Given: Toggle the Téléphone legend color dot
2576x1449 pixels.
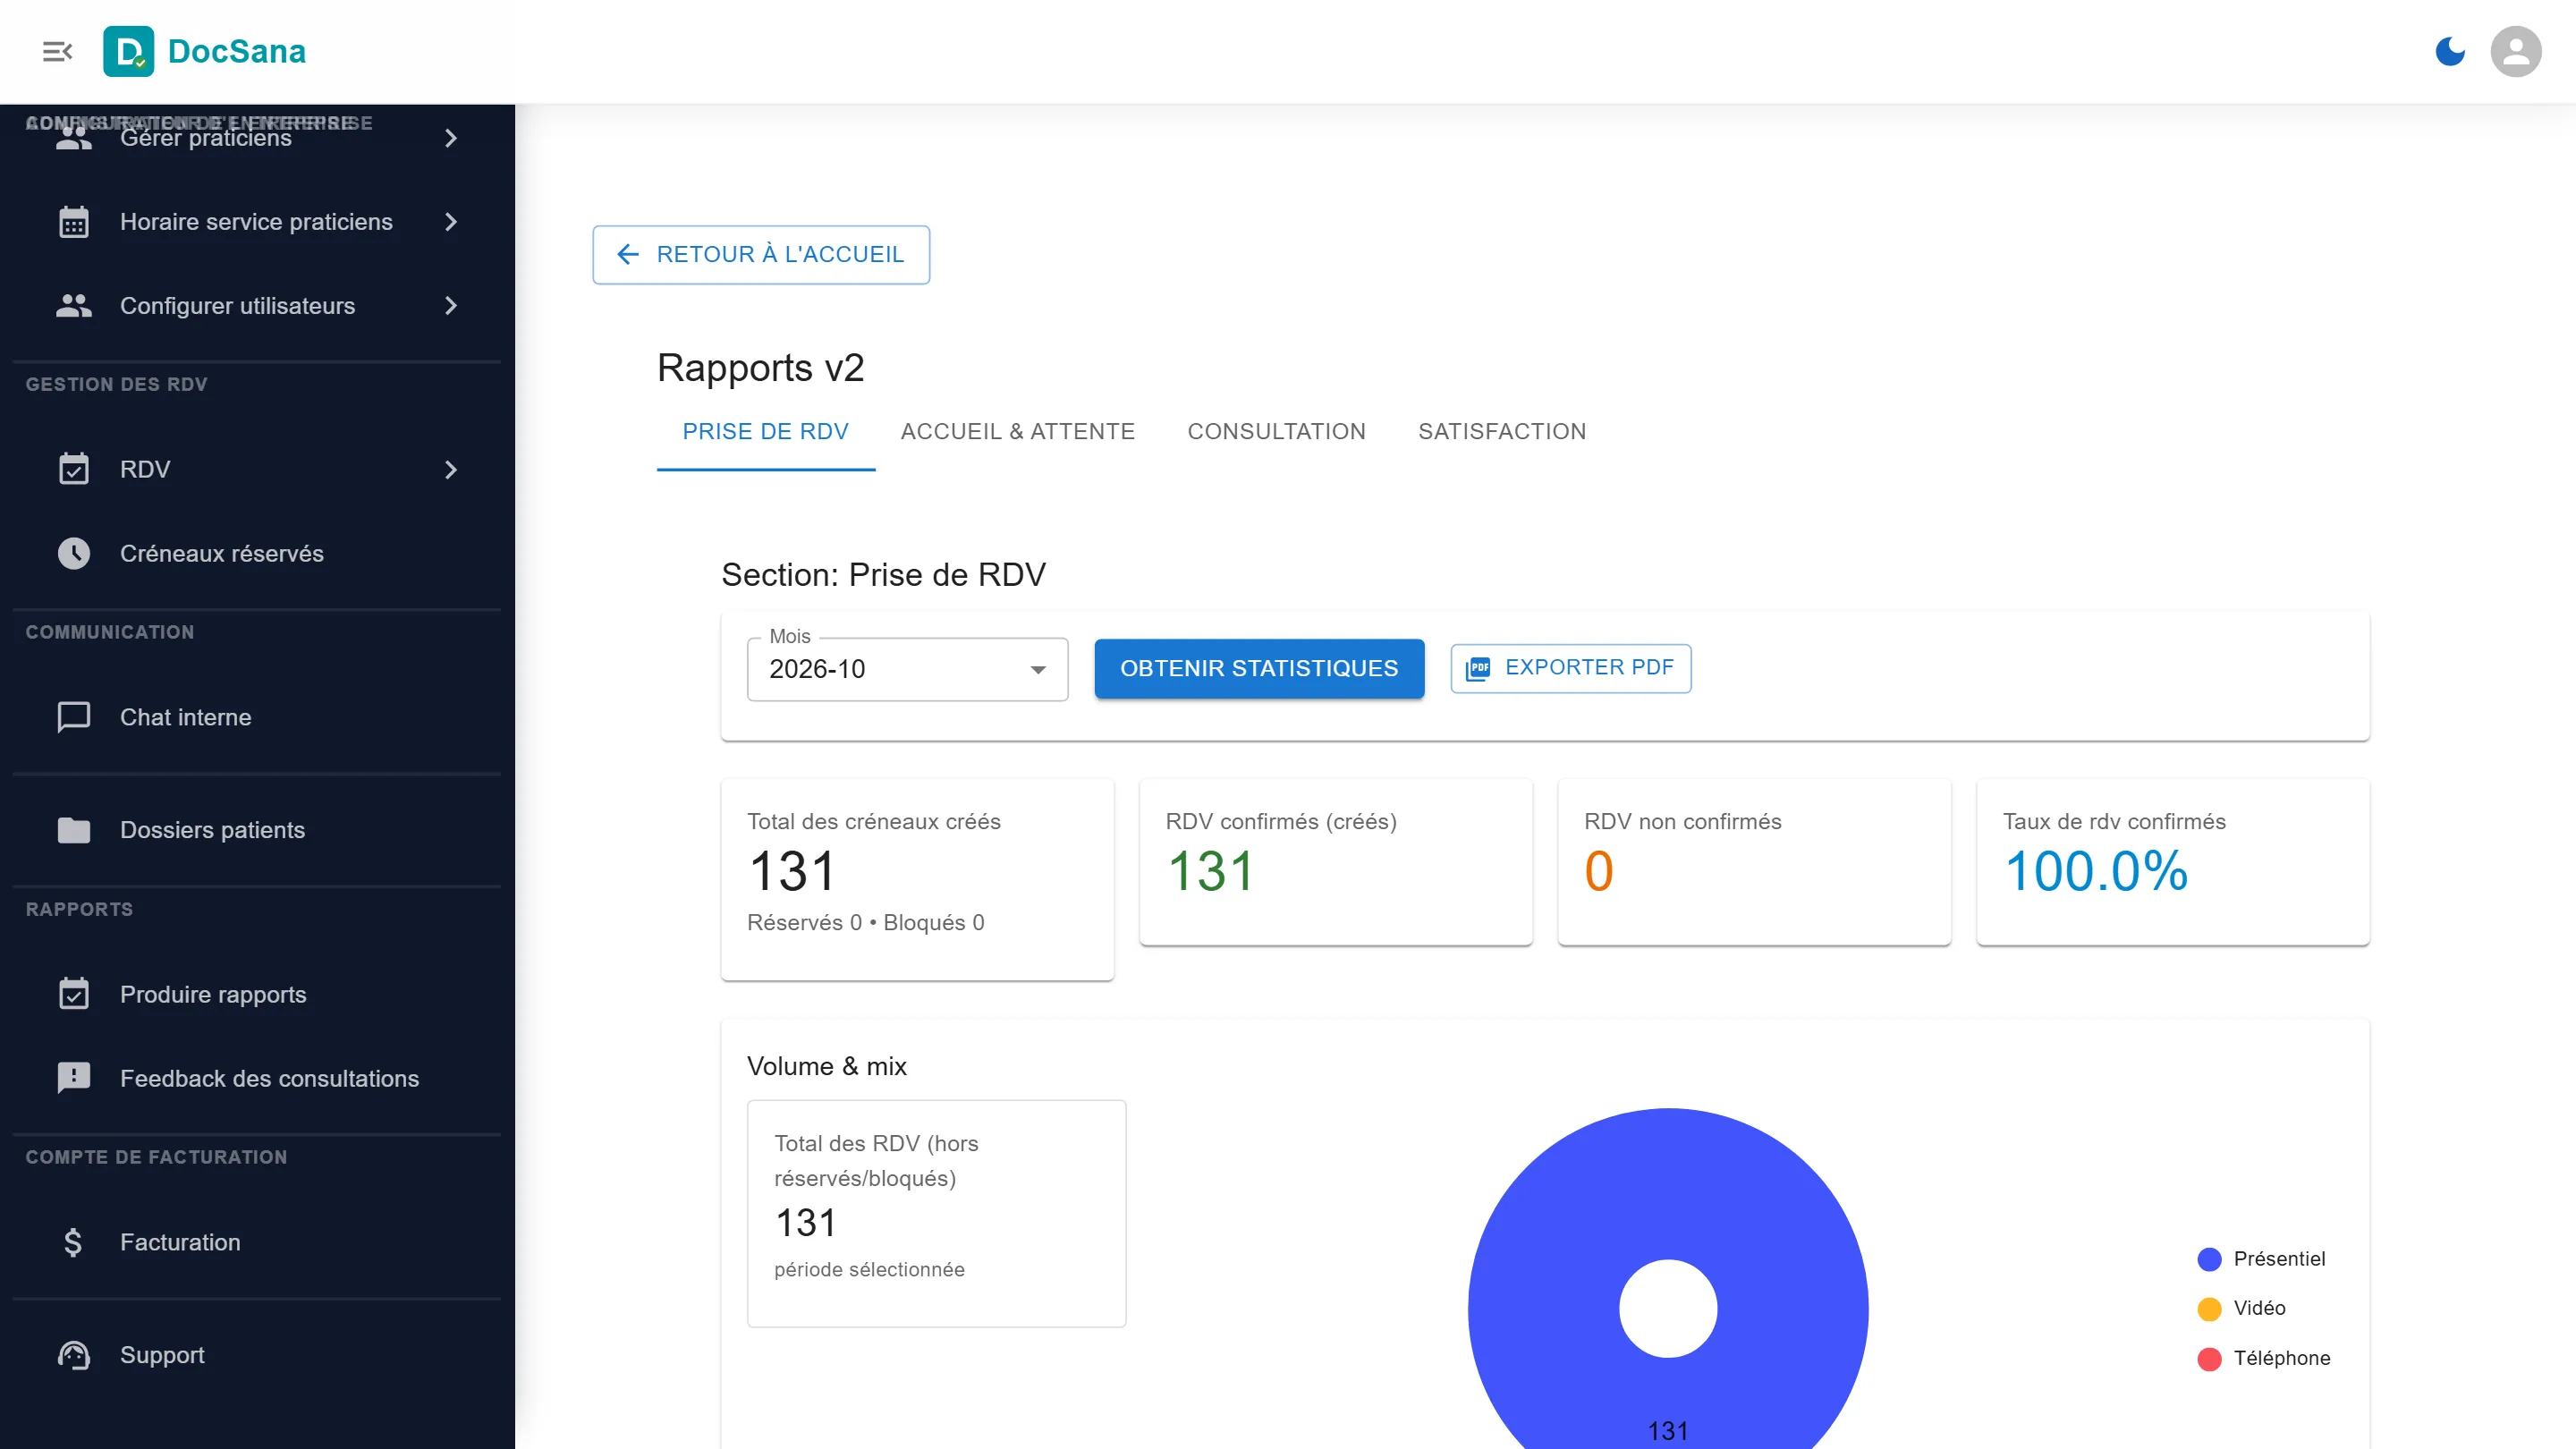Looking at the screenshot, I should coord(2209,1358).
